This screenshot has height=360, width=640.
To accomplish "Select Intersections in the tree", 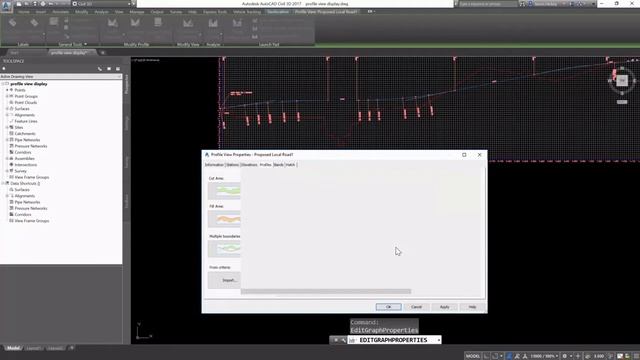I will click(26, 164).
